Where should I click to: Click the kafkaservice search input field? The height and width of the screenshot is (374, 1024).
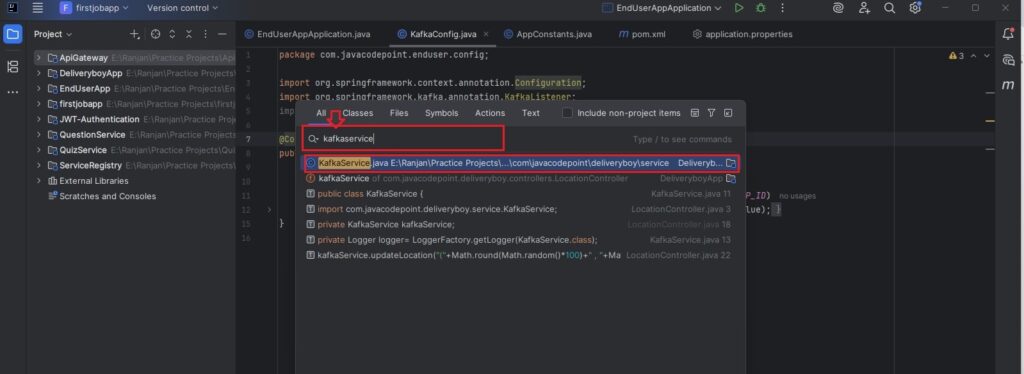[403, 139]
